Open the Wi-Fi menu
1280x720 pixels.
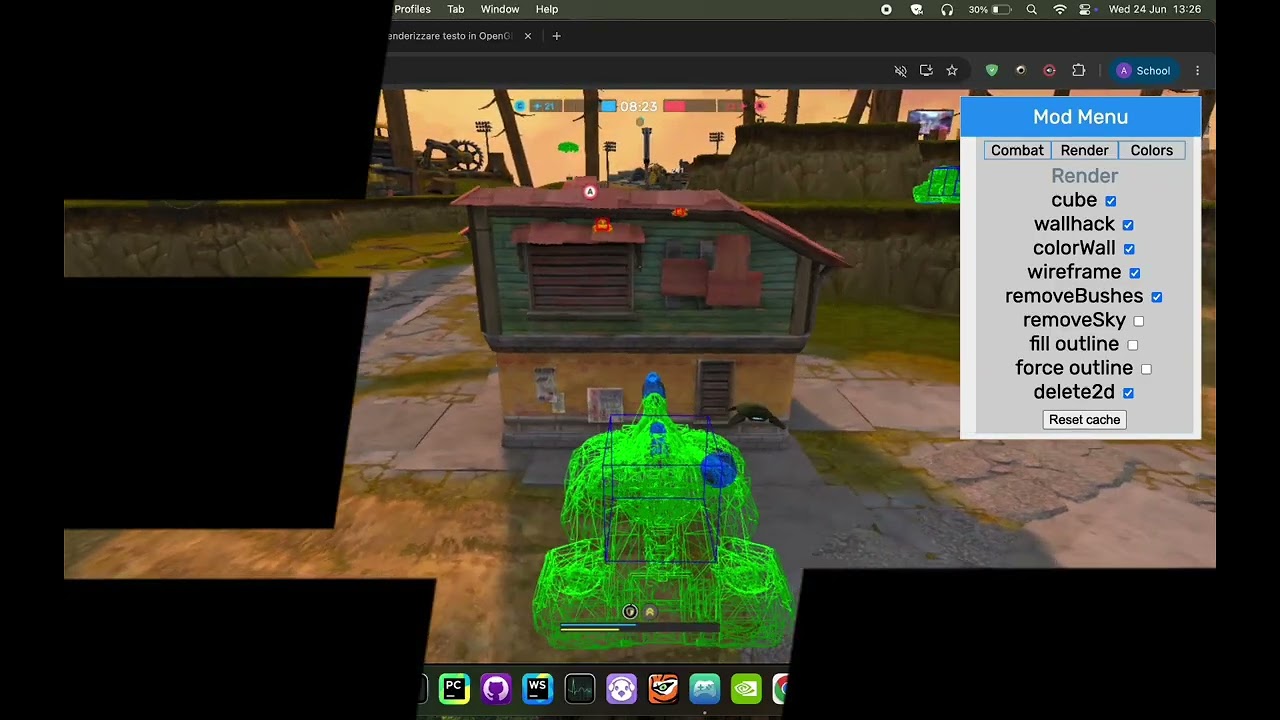1060,9
